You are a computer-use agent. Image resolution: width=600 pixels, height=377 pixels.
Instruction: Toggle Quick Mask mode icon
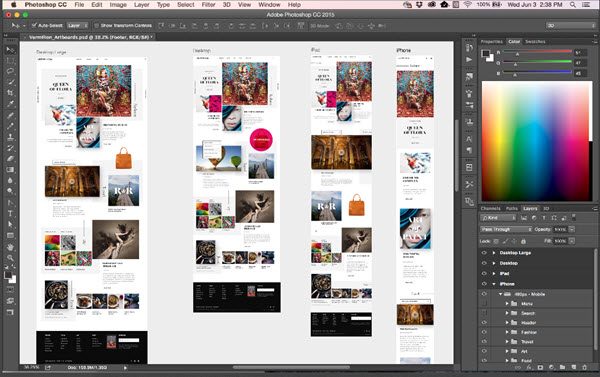[10, 290]
